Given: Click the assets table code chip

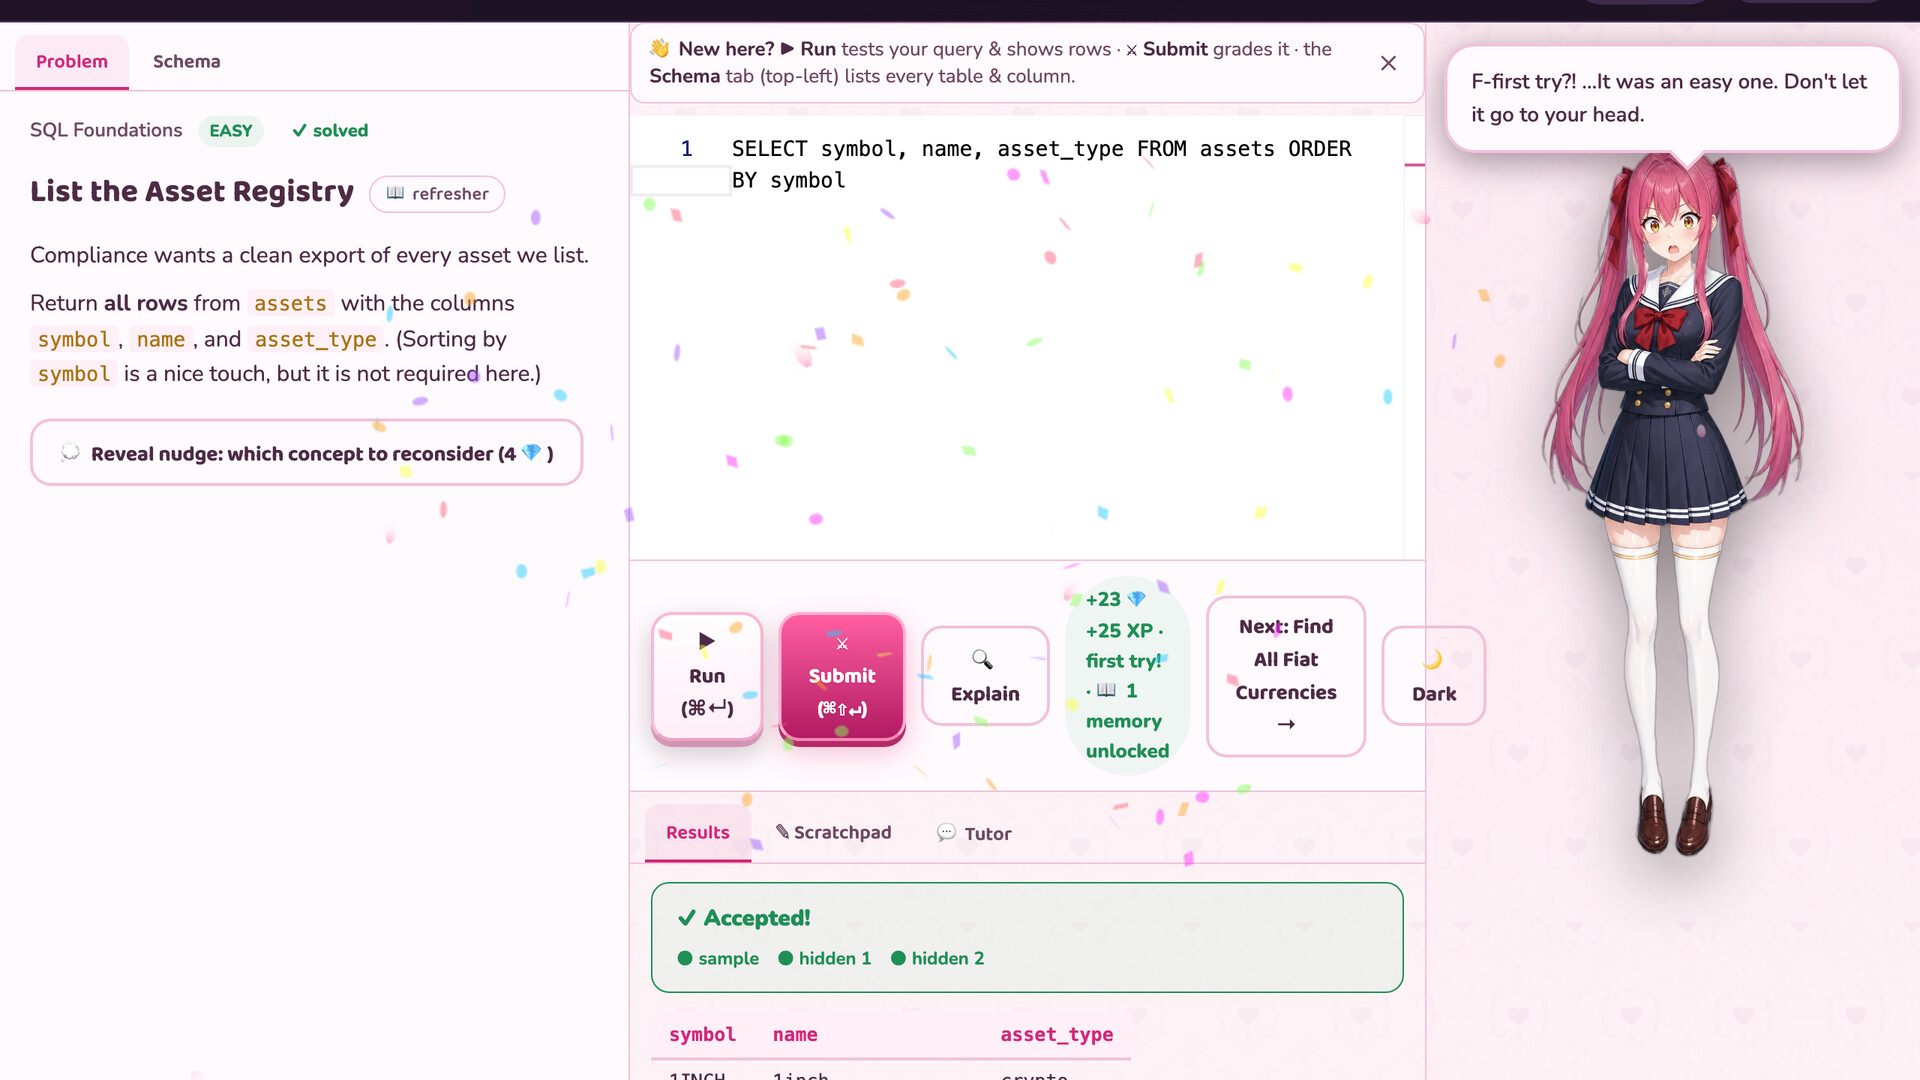Looking at the screenshot, I should (x=290, y=304).
